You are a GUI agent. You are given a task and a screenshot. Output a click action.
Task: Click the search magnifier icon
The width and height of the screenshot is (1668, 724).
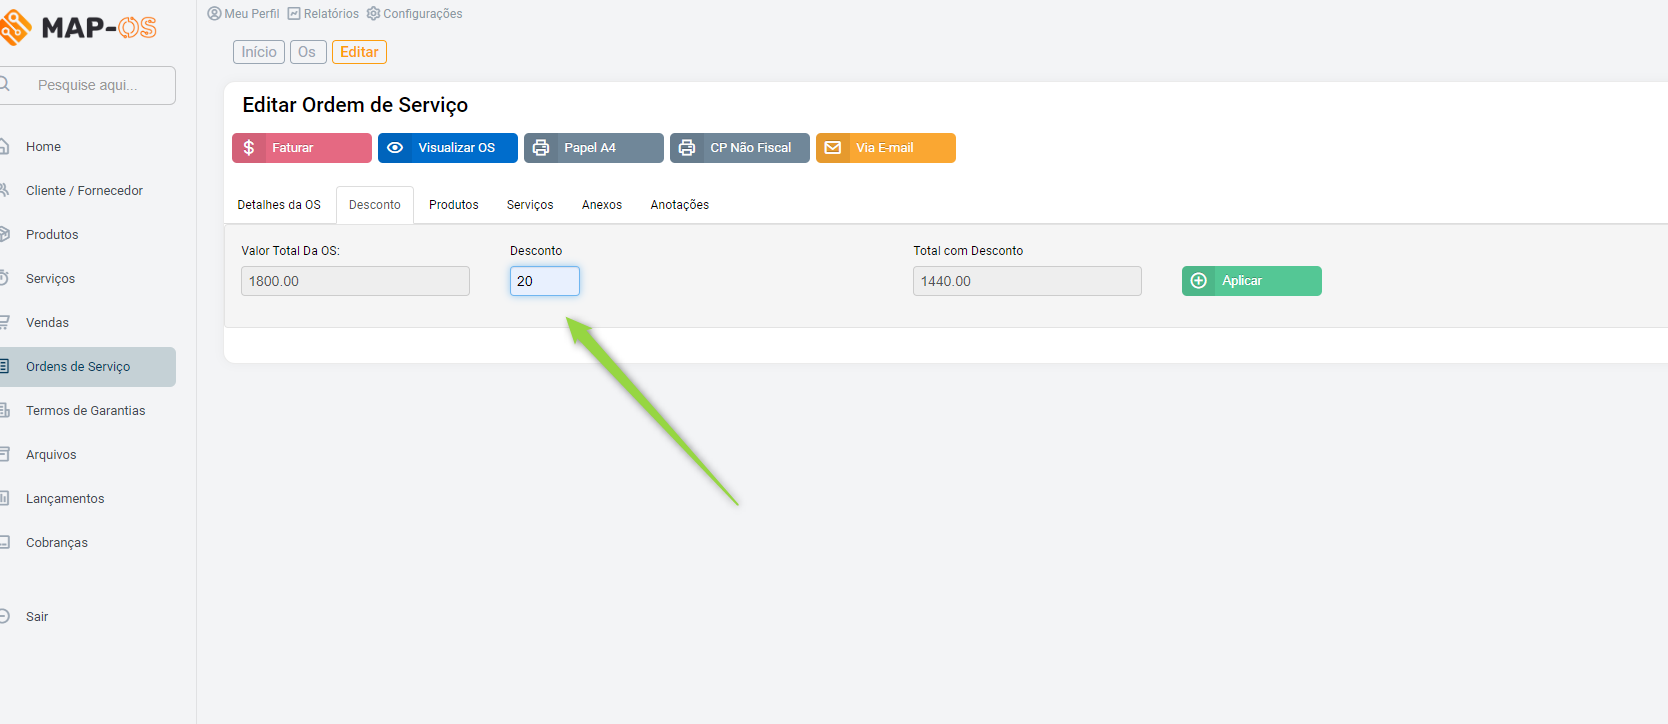pos(4,85)
